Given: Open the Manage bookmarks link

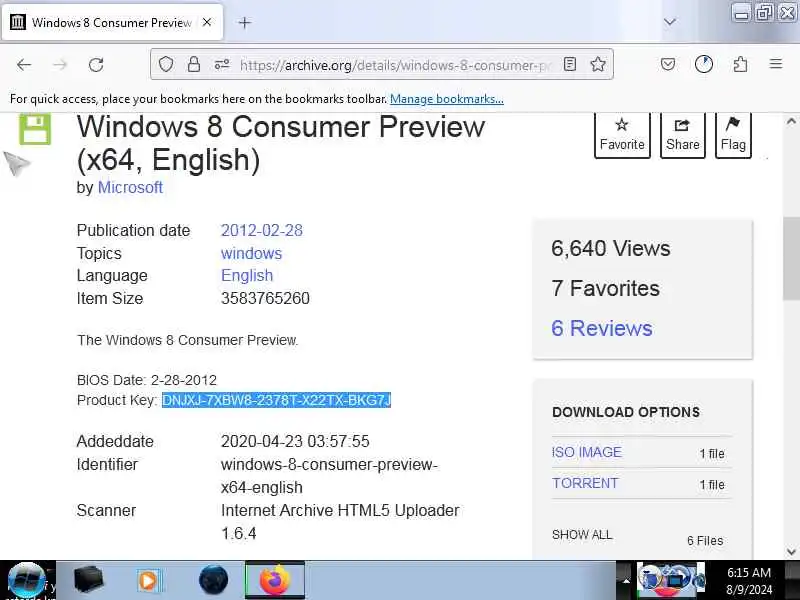Looking at the screenshot, I should 446,99.
